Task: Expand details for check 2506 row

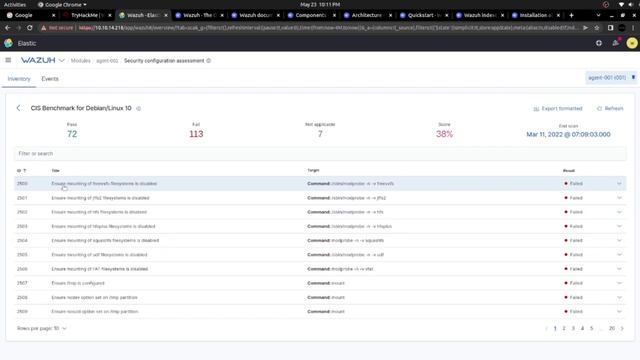Action: [x=619, y=269]
